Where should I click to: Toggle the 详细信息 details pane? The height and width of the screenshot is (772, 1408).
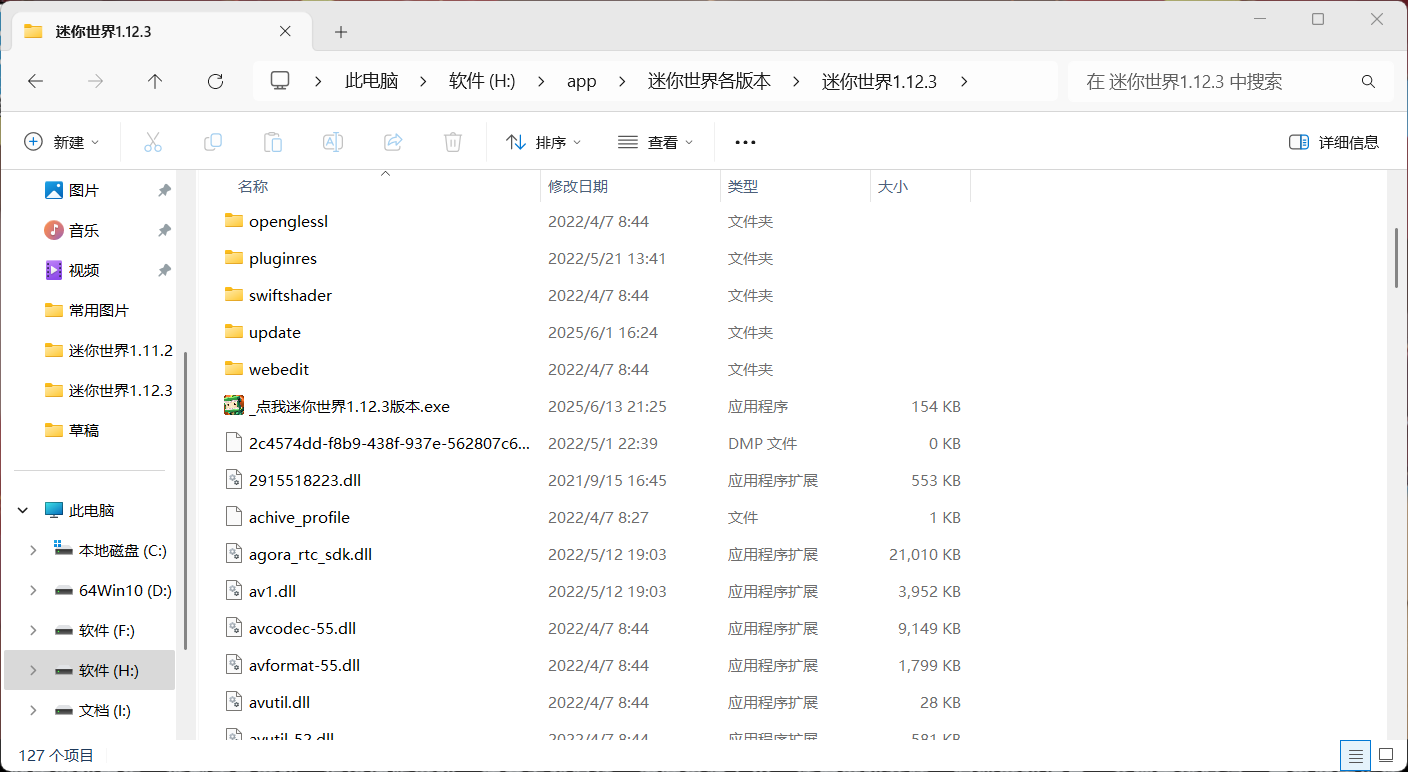pyautogui.click(x=1334, y=142)
